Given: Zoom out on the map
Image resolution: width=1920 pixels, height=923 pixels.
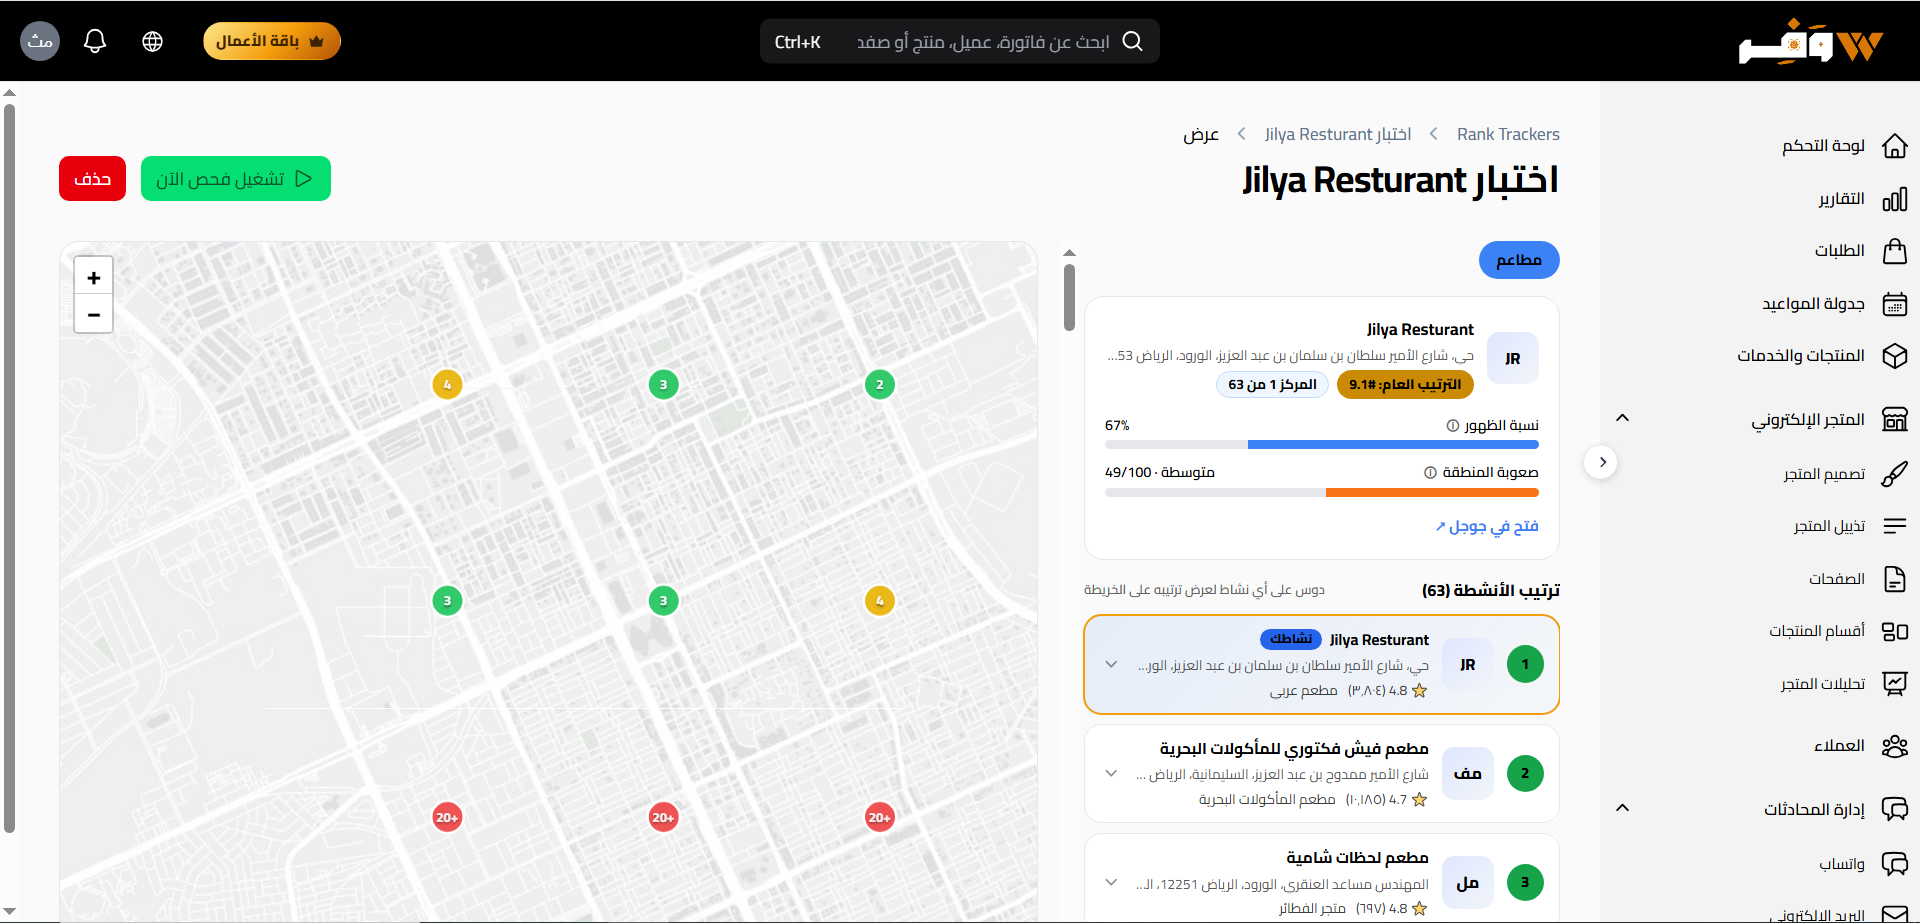Looking at the screenshot, I should [x=94, y=315].
